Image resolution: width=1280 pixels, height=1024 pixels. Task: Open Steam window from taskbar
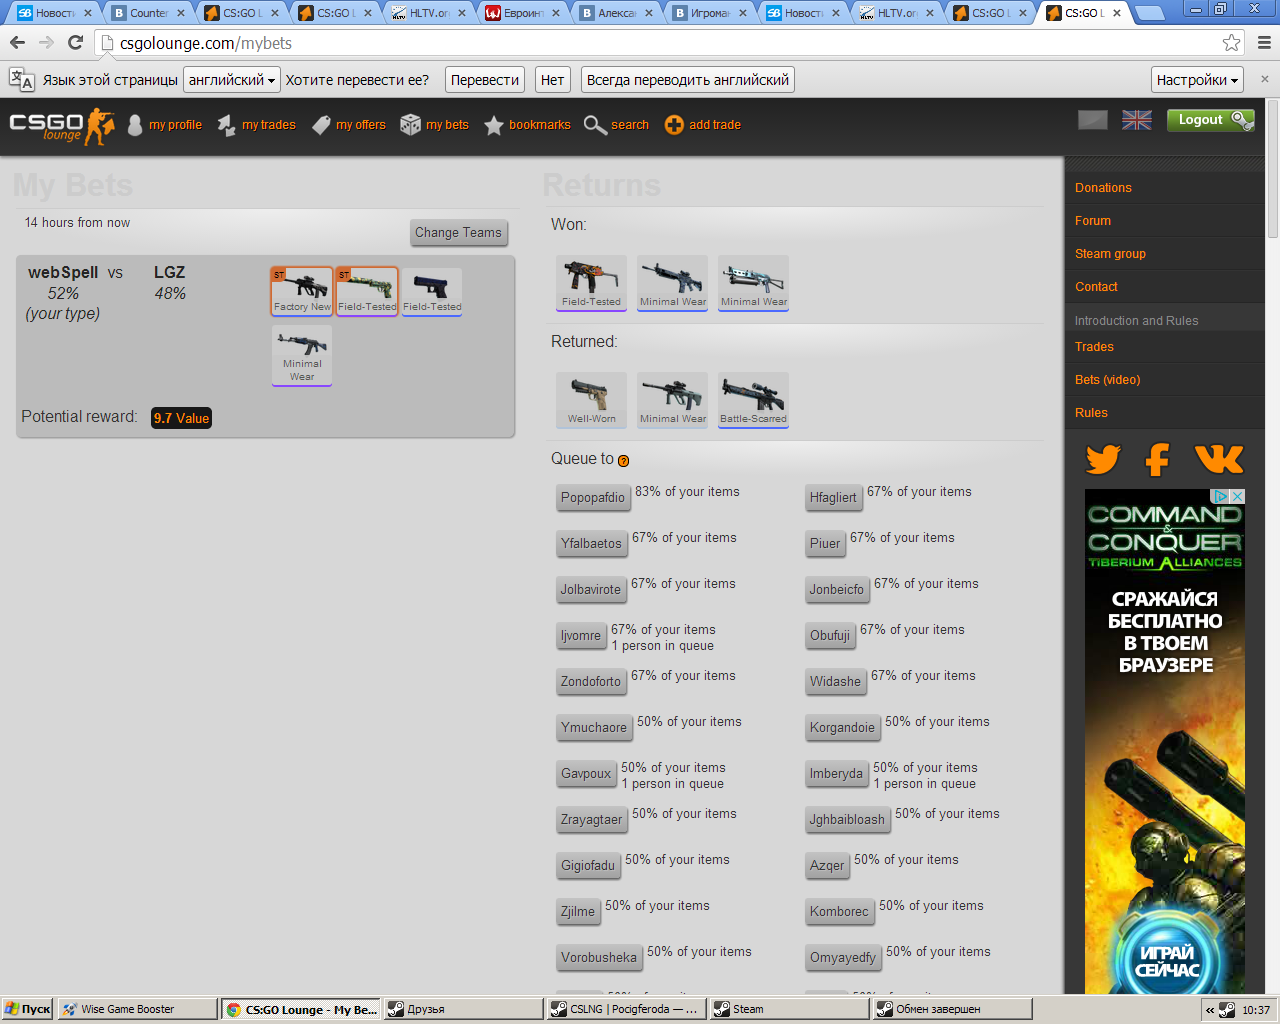pos(790,1009)
